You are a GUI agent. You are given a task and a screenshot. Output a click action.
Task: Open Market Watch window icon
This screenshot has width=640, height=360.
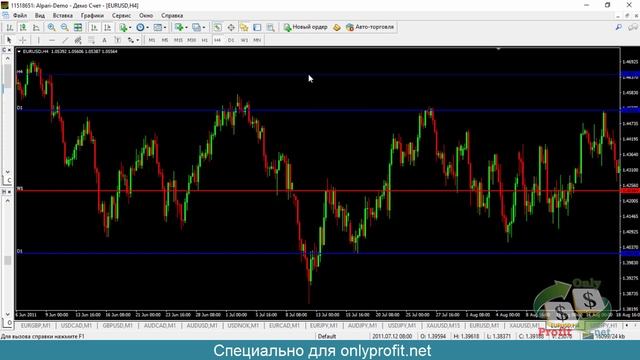[217, 27]
